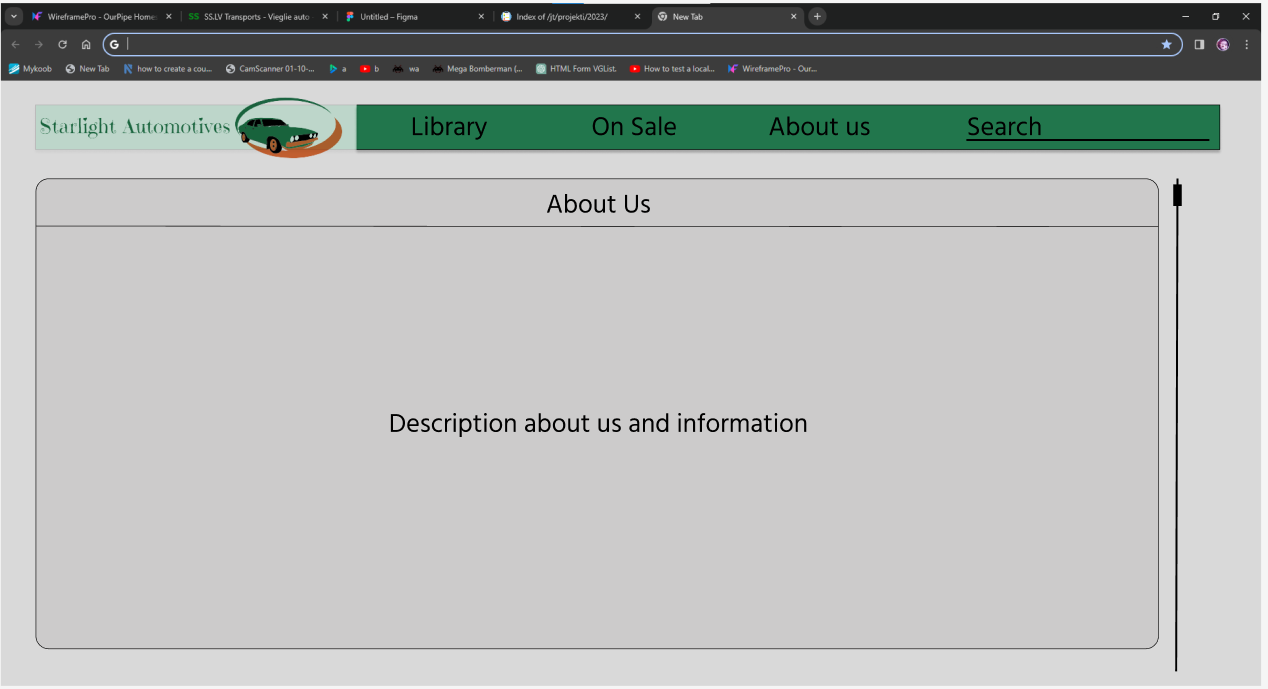This screenshot has height=689, width=1268.
Task: Click the back navigation arrow
Action: coord(15,45)
